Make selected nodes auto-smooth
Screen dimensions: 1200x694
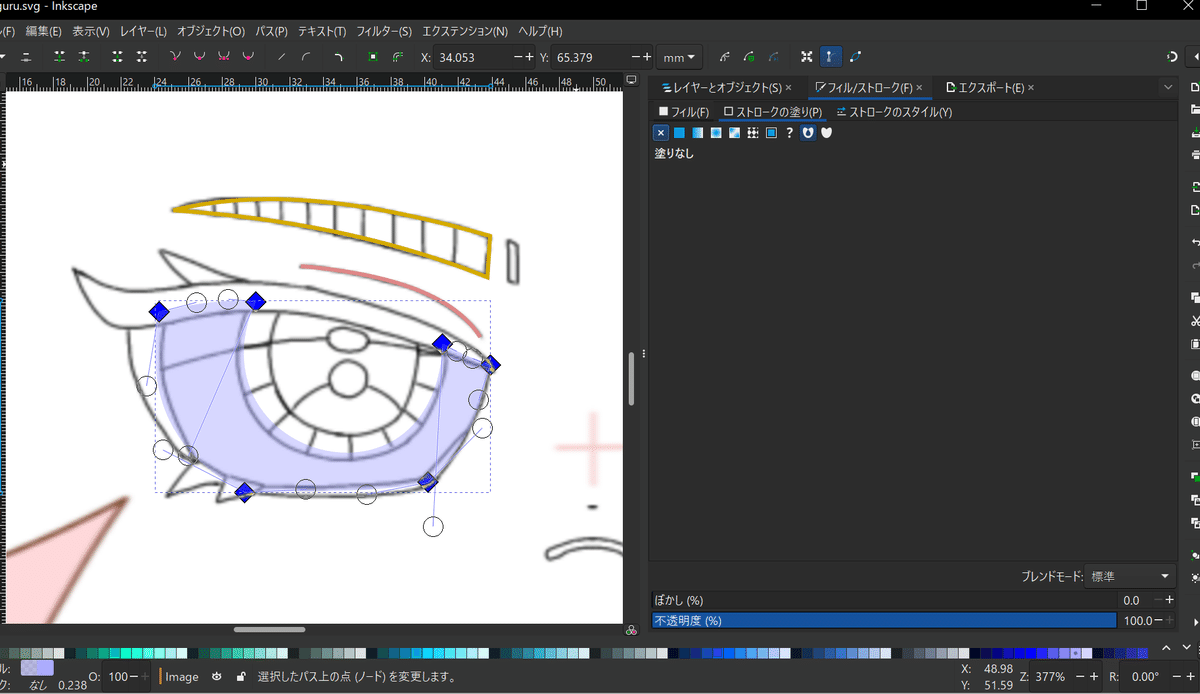click(x=248, y=57)
